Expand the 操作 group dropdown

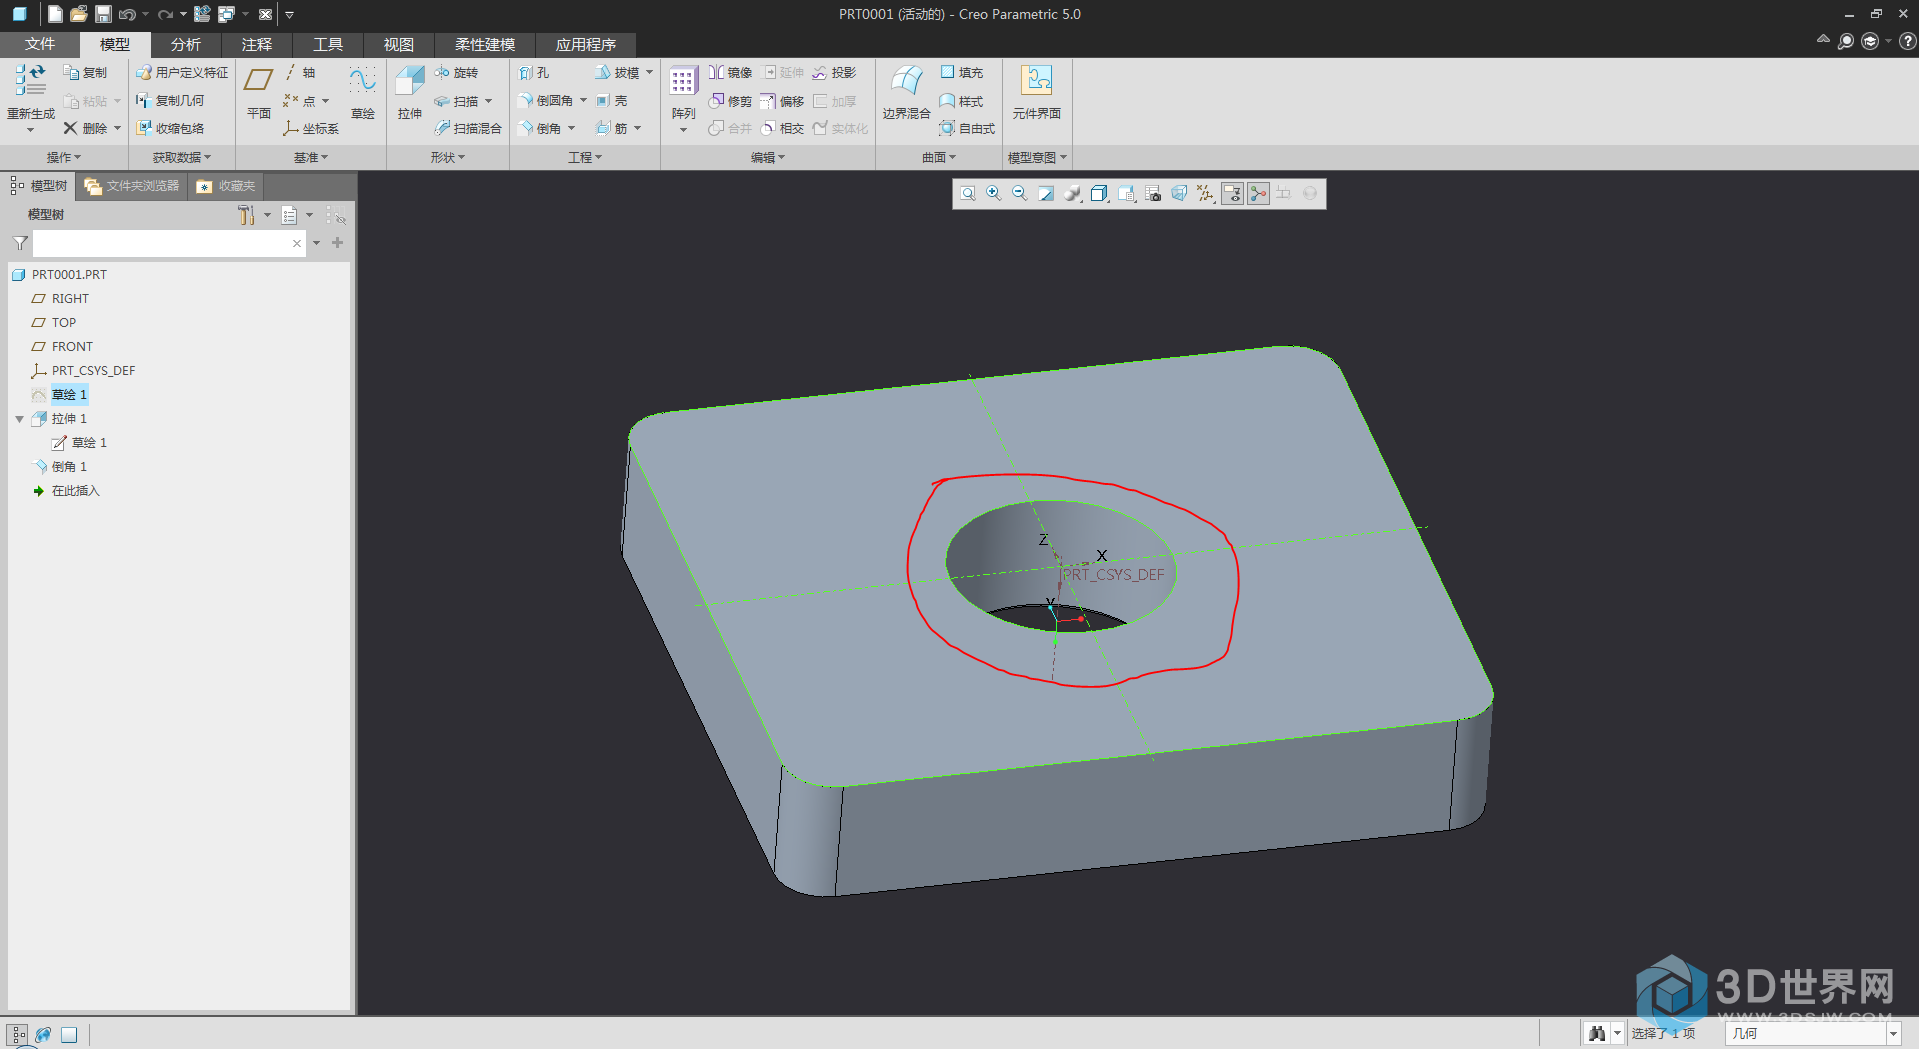pyautogui.click(x=64, y=157)
